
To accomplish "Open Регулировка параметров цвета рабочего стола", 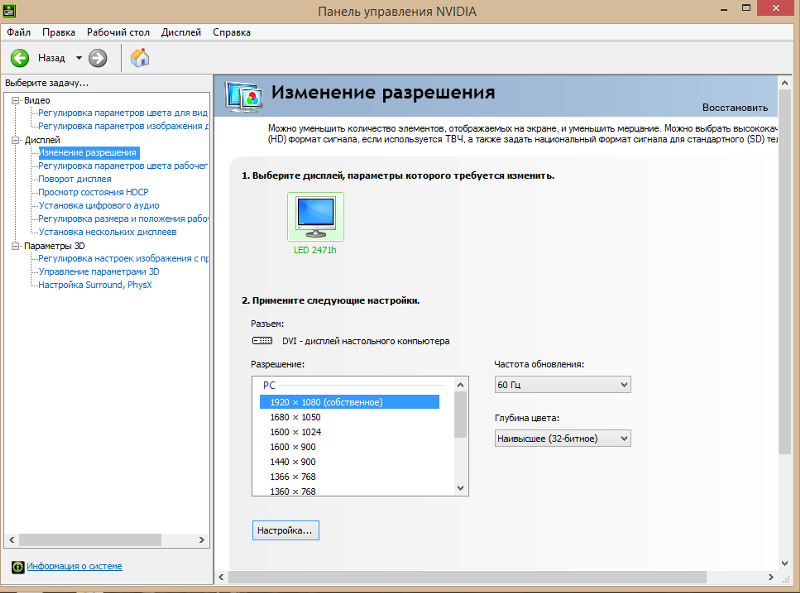I will tap(123, 166).
